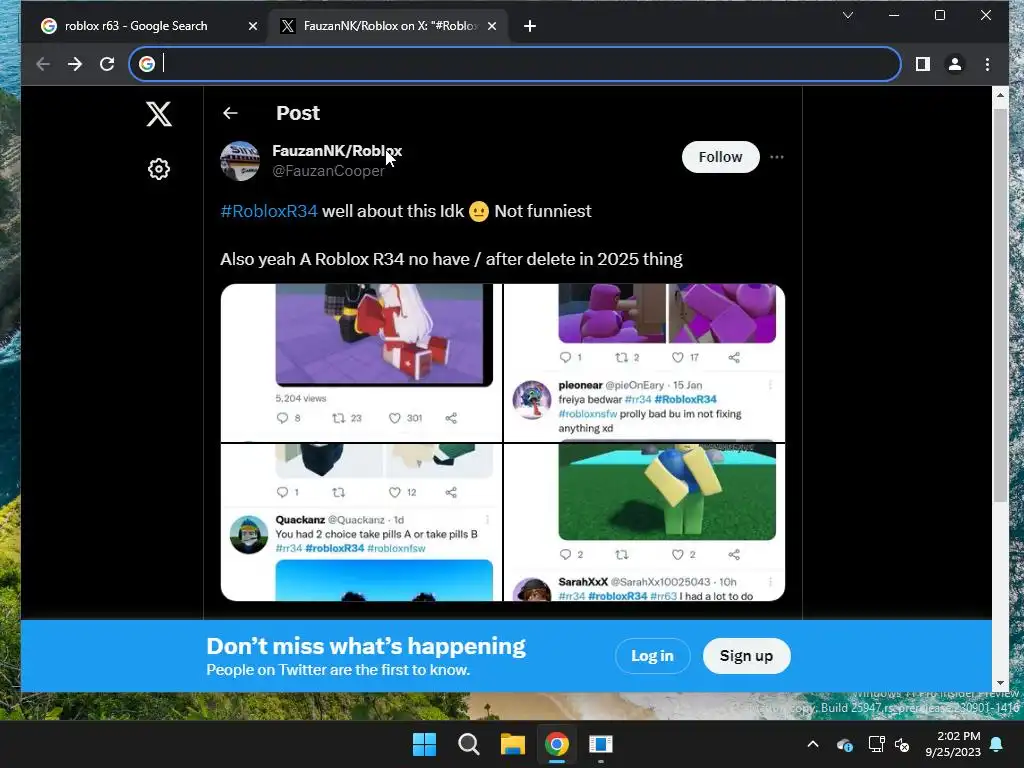Open a new browser tab
The height and width of the screenshot is (768, 1024).
530,26
